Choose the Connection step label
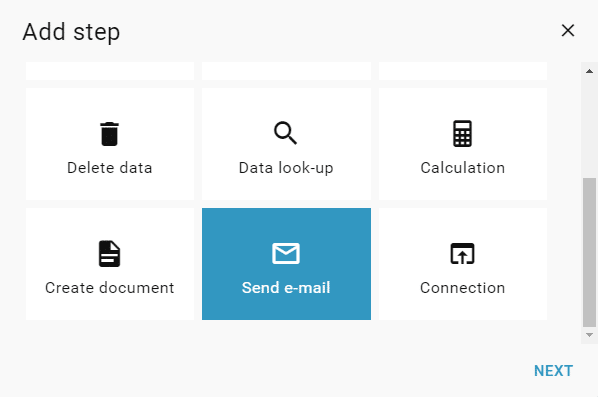The image size is (598, 397). click(x=463, y=288)
